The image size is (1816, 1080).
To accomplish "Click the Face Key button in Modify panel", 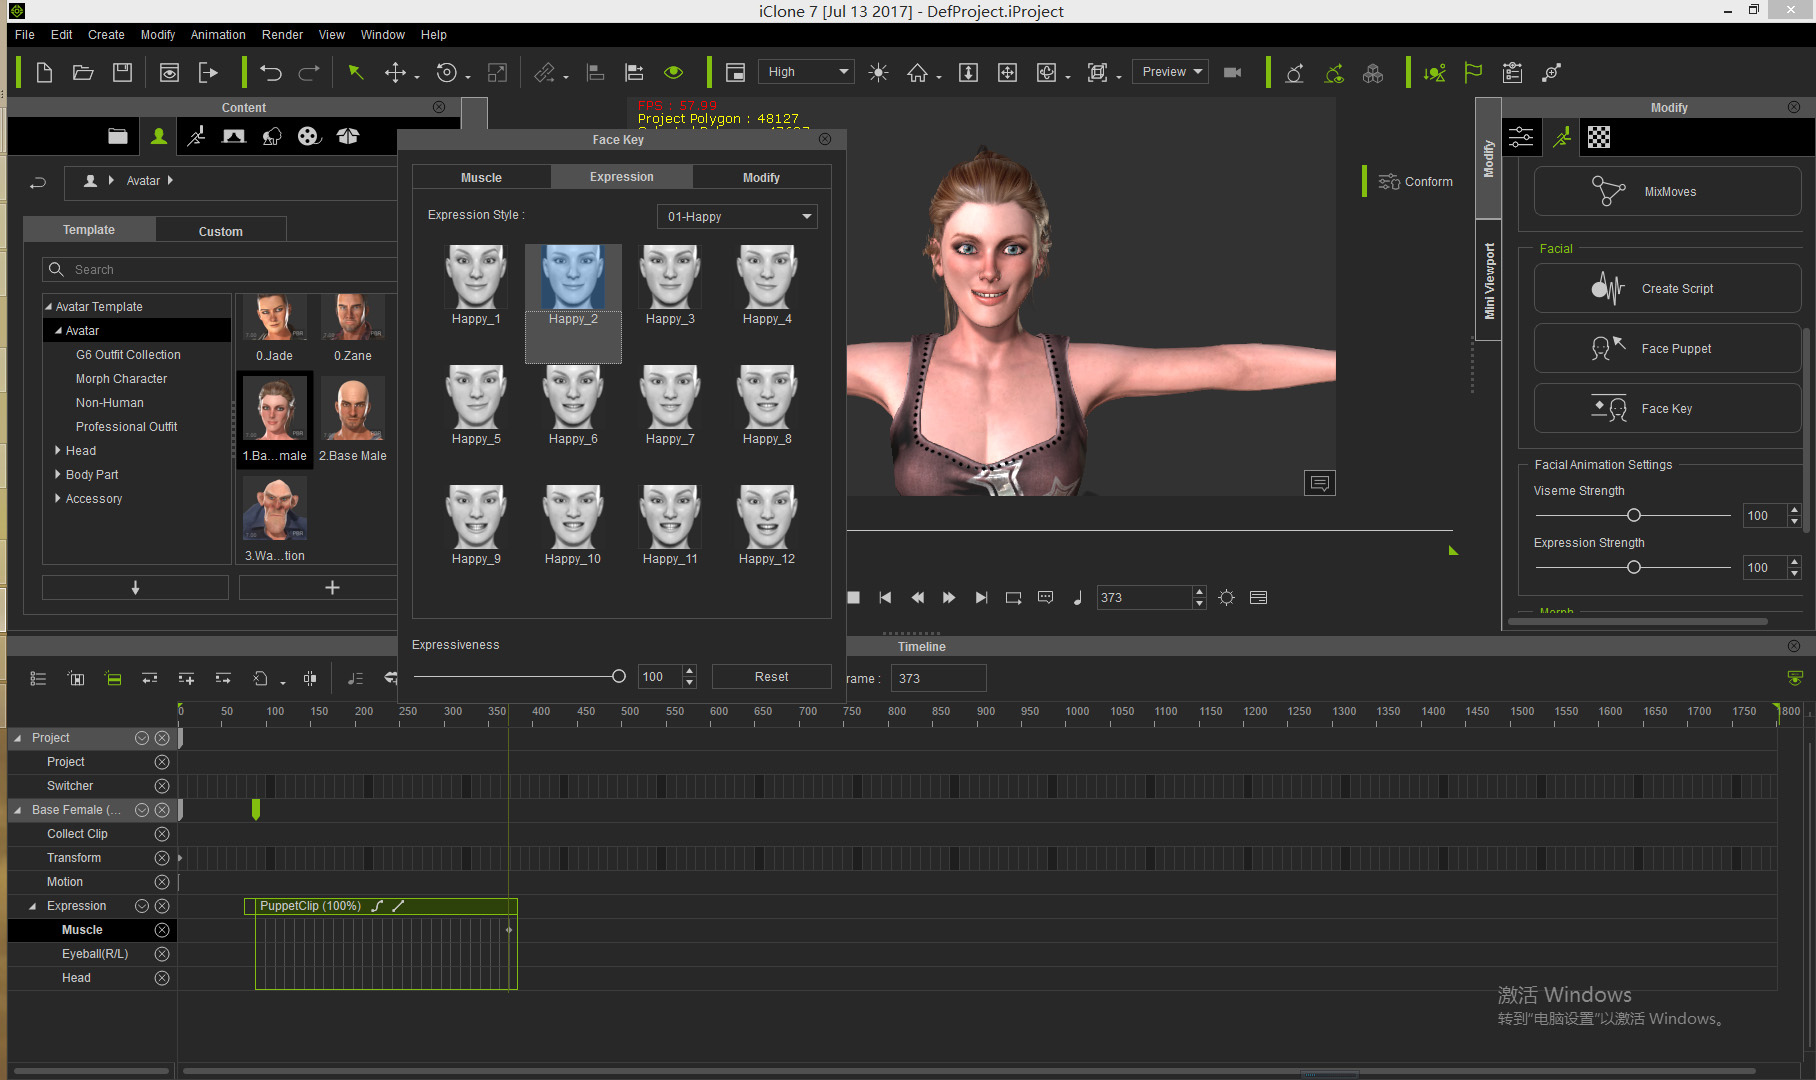I will (x=1667, y=408).
